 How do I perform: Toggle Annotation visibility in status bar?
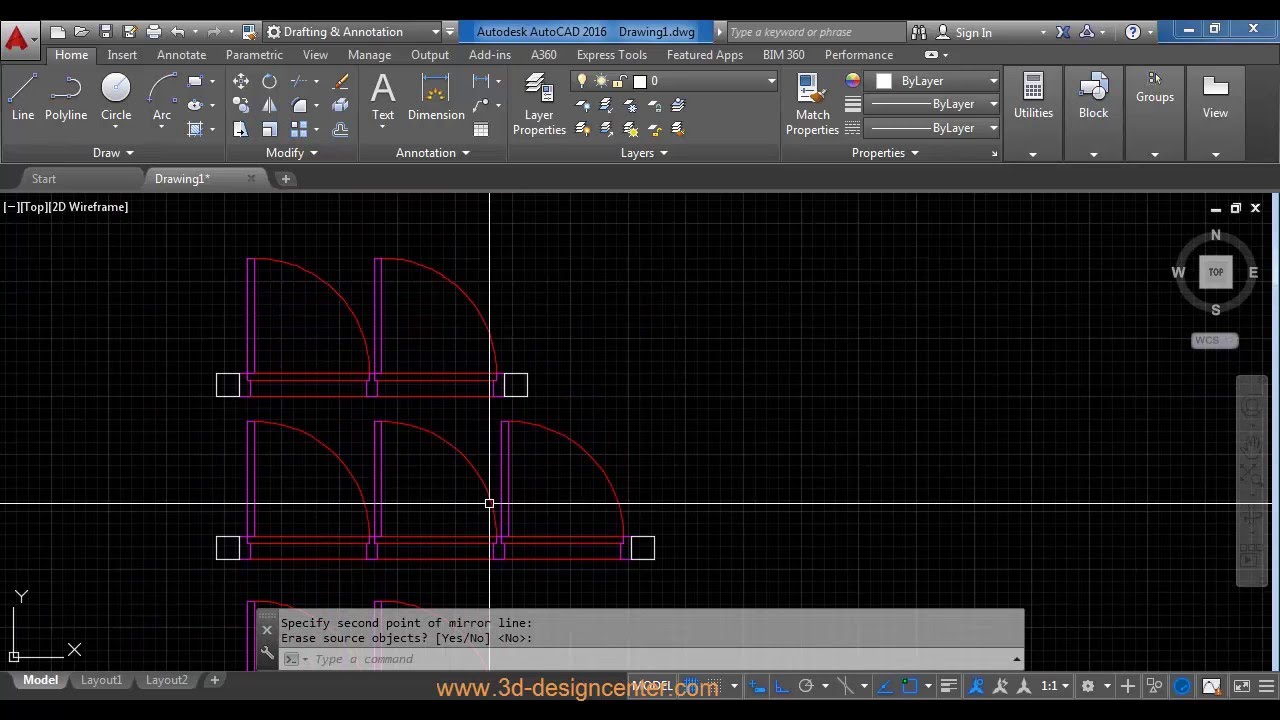(977, 686)
